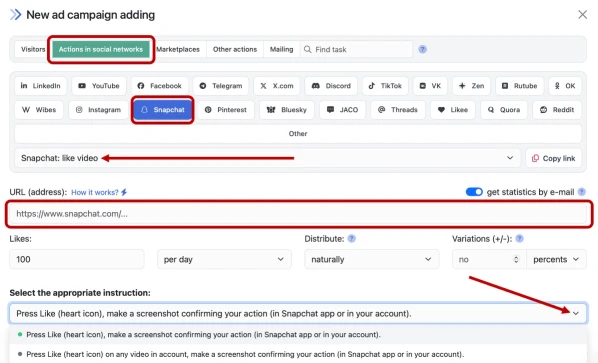Screen dimensions: 598x363
Task: Adjust the Variations value stepper arrows
Action: pos(516,259)
